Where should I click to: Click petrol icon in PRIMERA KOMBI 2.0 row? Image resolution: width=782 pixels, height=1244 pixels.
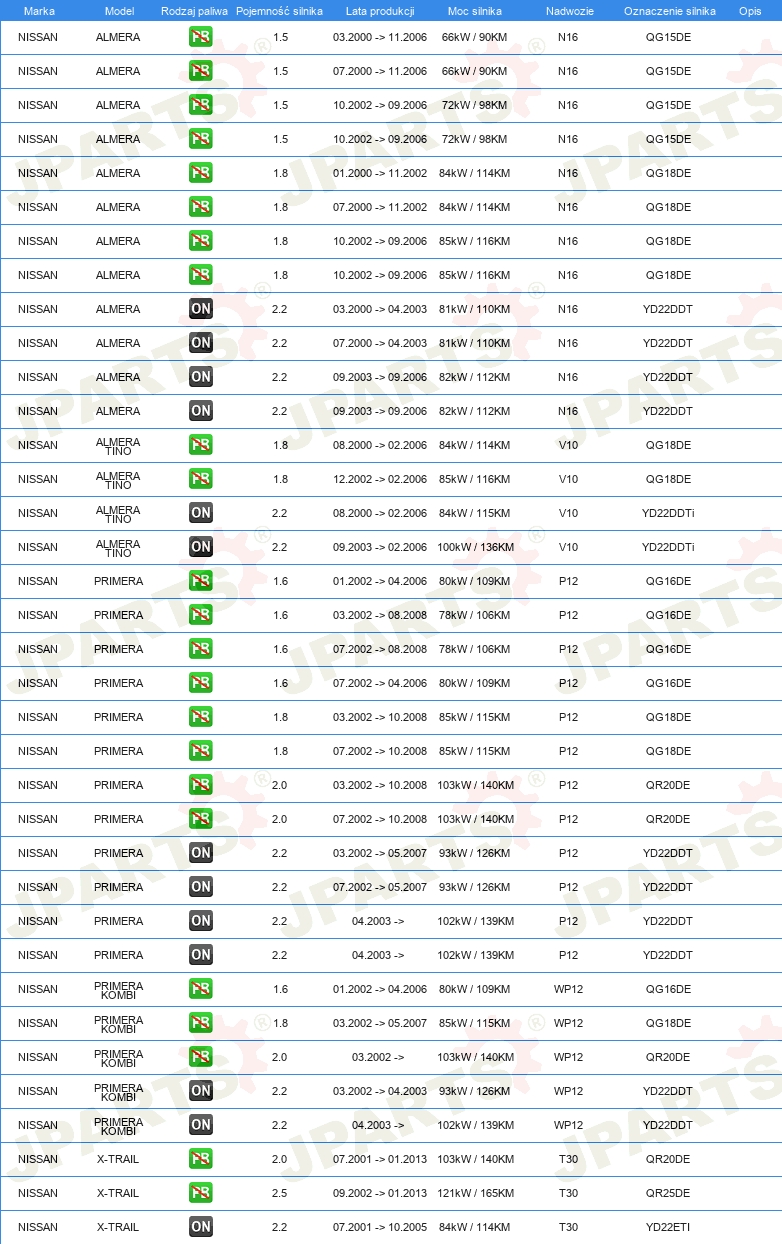tap(201, 1057)
